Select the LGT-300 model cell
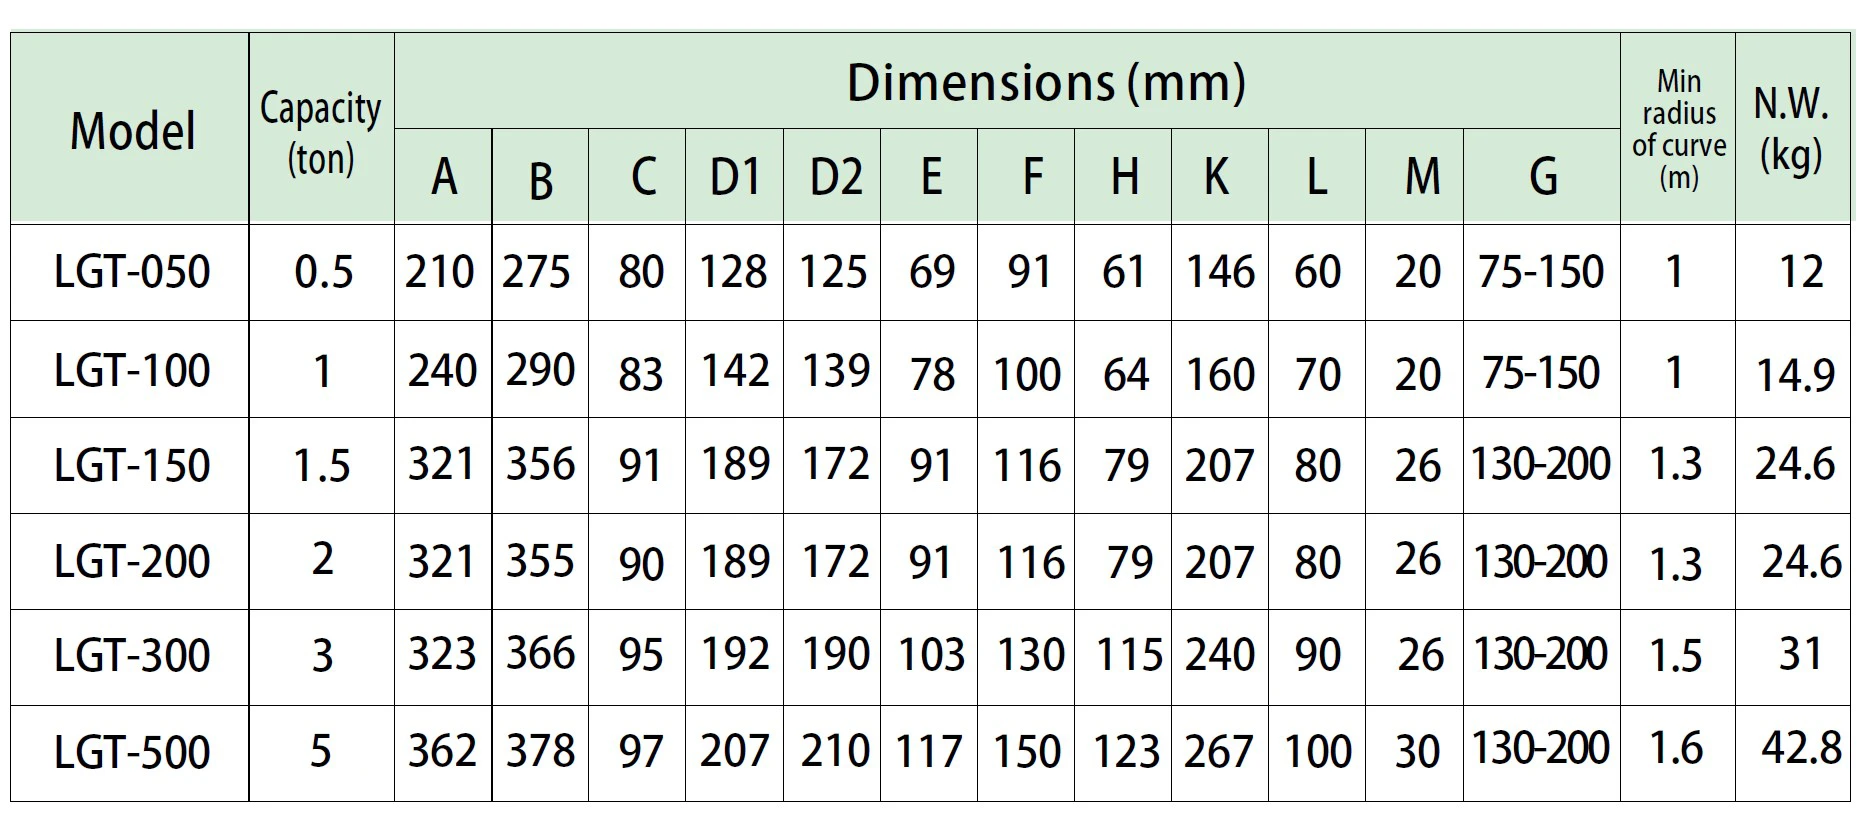 (131, 656)
